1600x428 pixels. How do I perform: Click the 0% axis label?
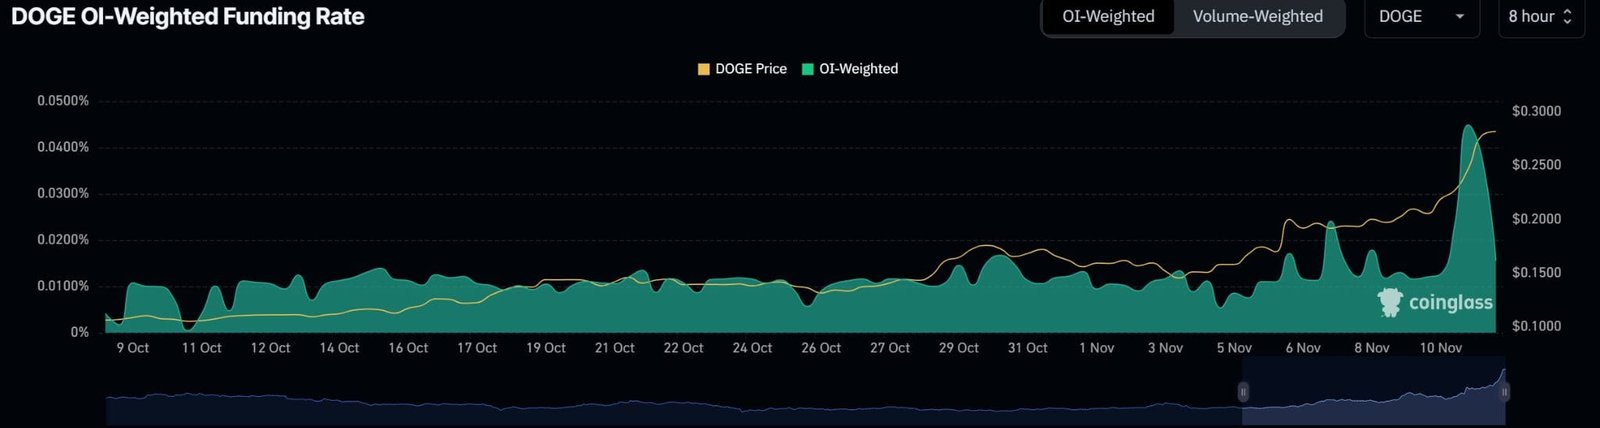point(79,332)
